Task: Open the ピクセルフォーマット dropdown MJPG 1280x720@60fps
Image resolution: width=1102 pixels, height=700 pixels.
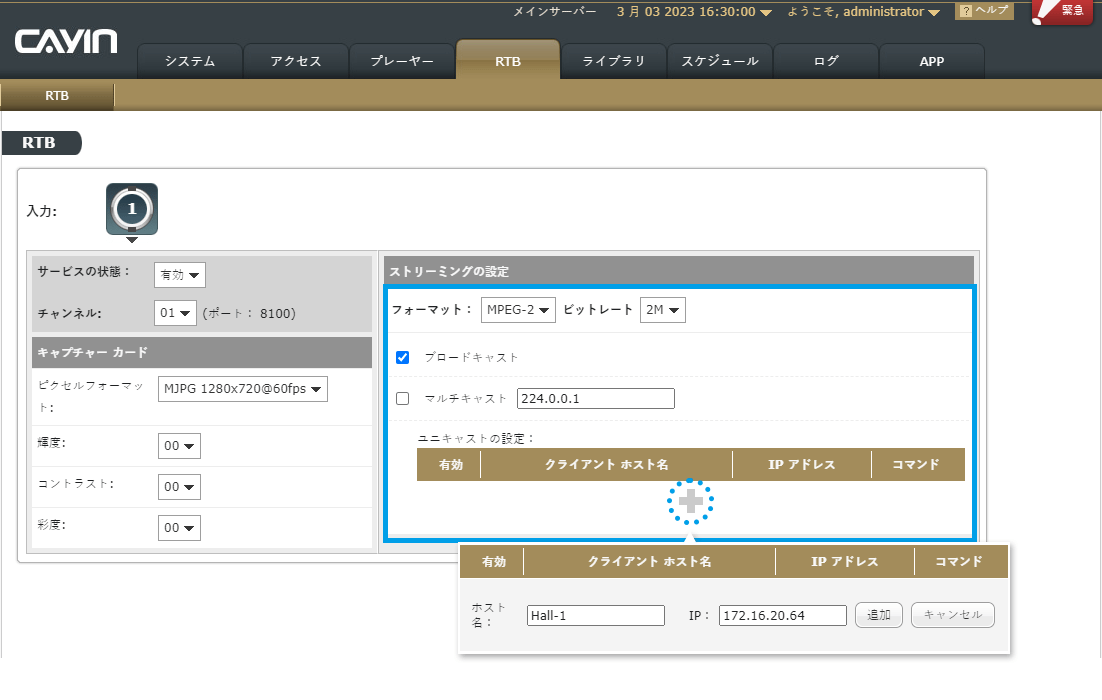Action: [242, 389]
